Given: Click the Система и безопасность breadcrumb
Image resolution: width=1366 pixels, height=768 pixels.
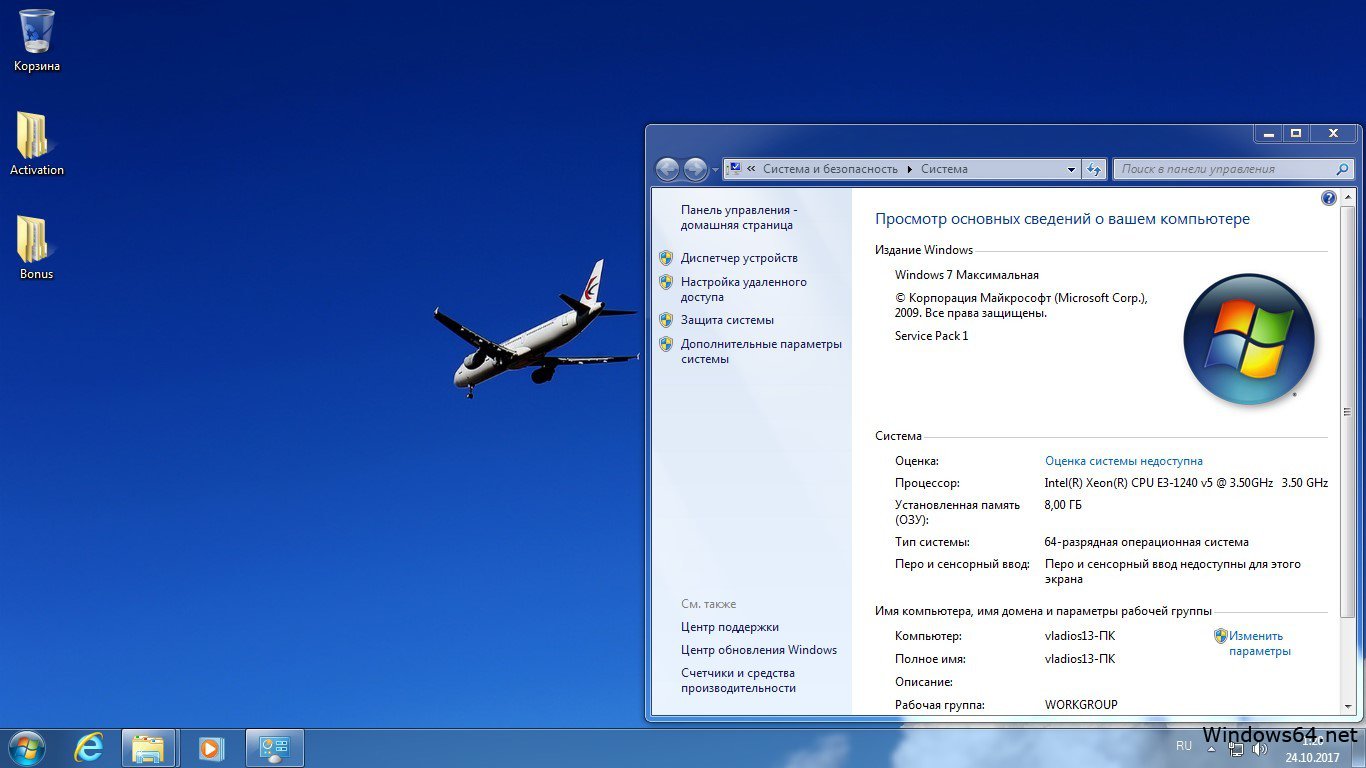Looking at the screenshot, I should [x=830, y=169].
